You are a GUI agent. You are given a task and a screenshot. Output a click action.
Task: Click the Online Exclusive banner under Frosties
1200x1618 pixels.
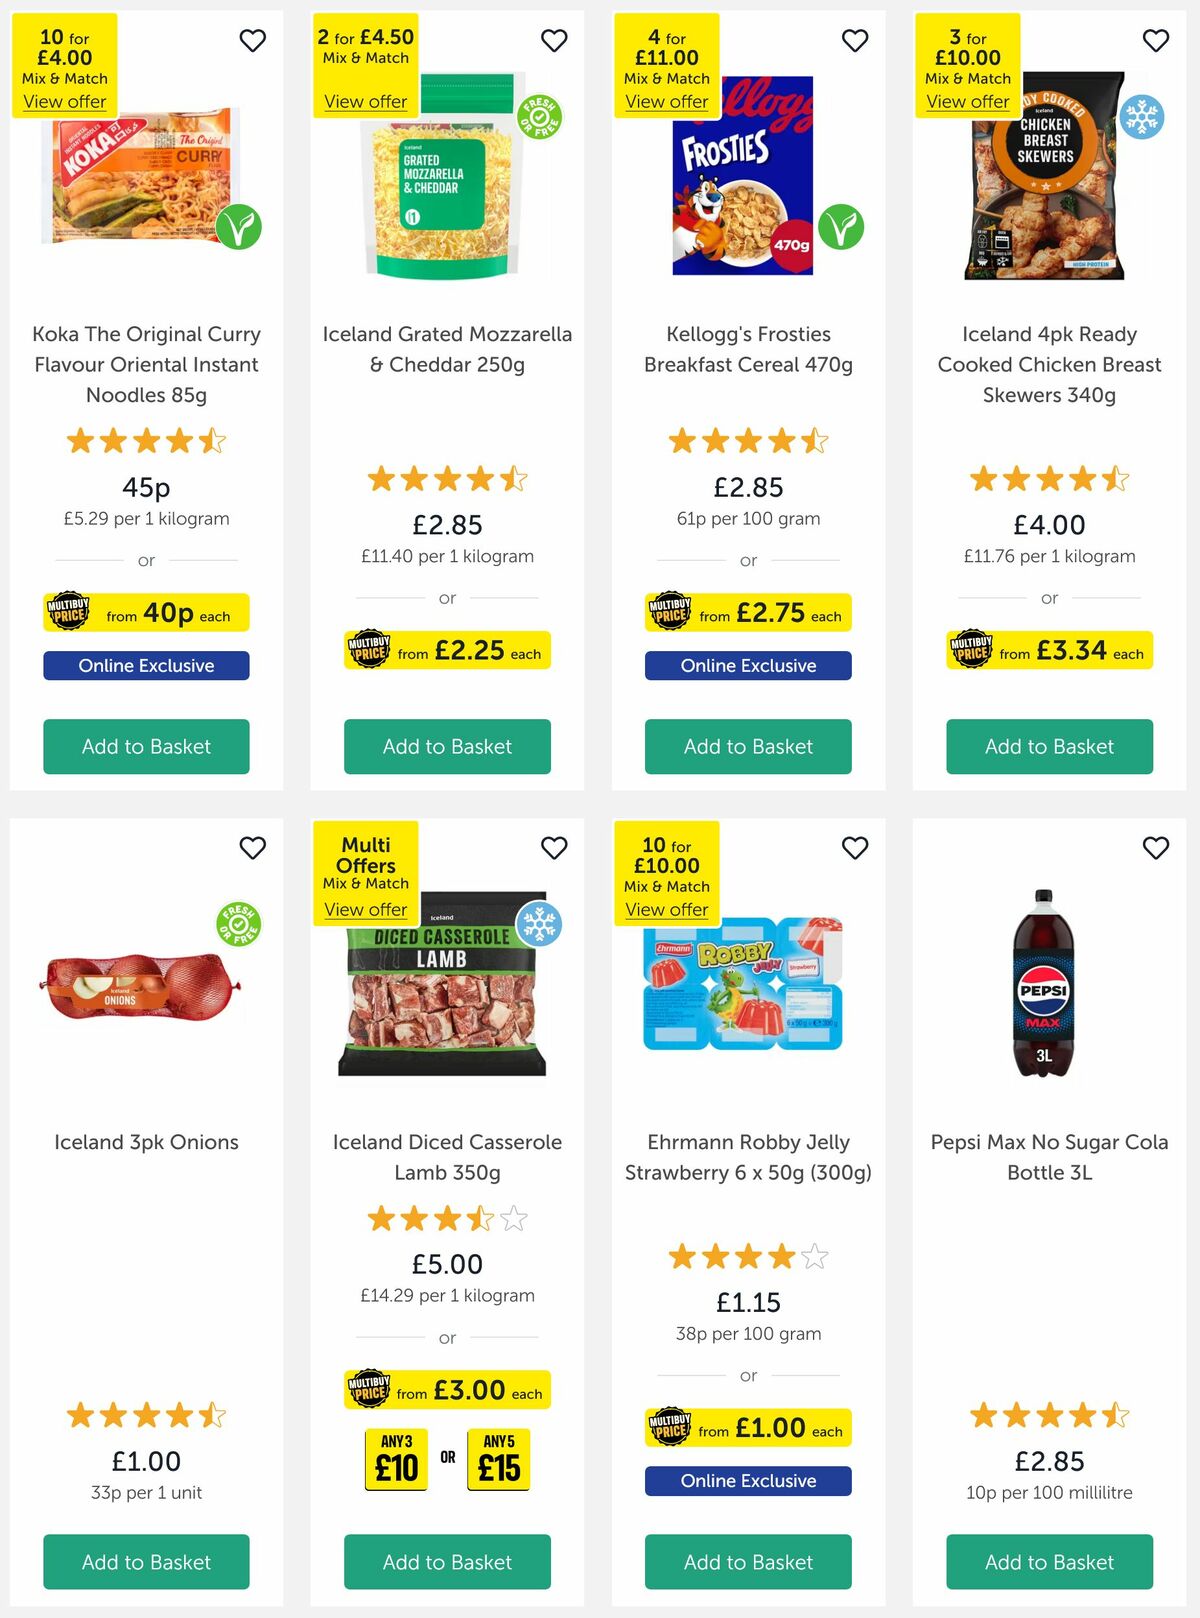click(747, 665)
